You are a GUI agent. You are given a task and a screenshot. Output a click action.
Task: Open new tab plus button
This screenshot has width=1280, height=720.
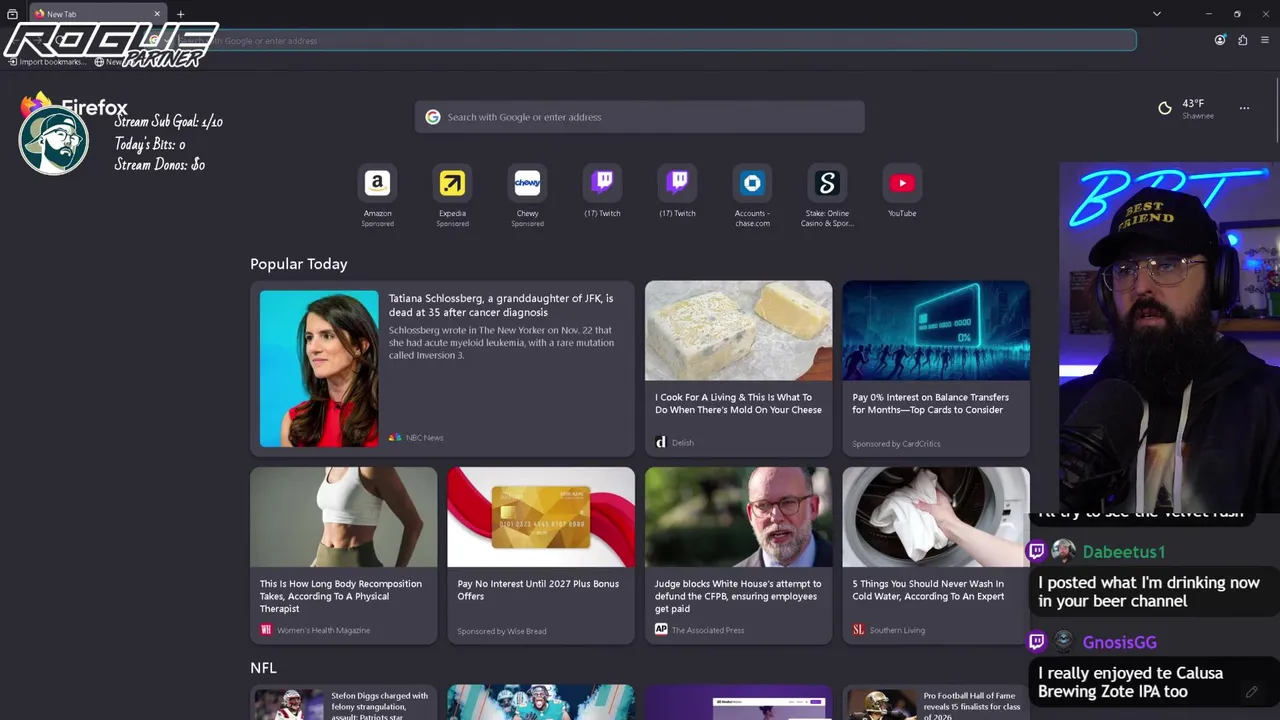[180, 14]
